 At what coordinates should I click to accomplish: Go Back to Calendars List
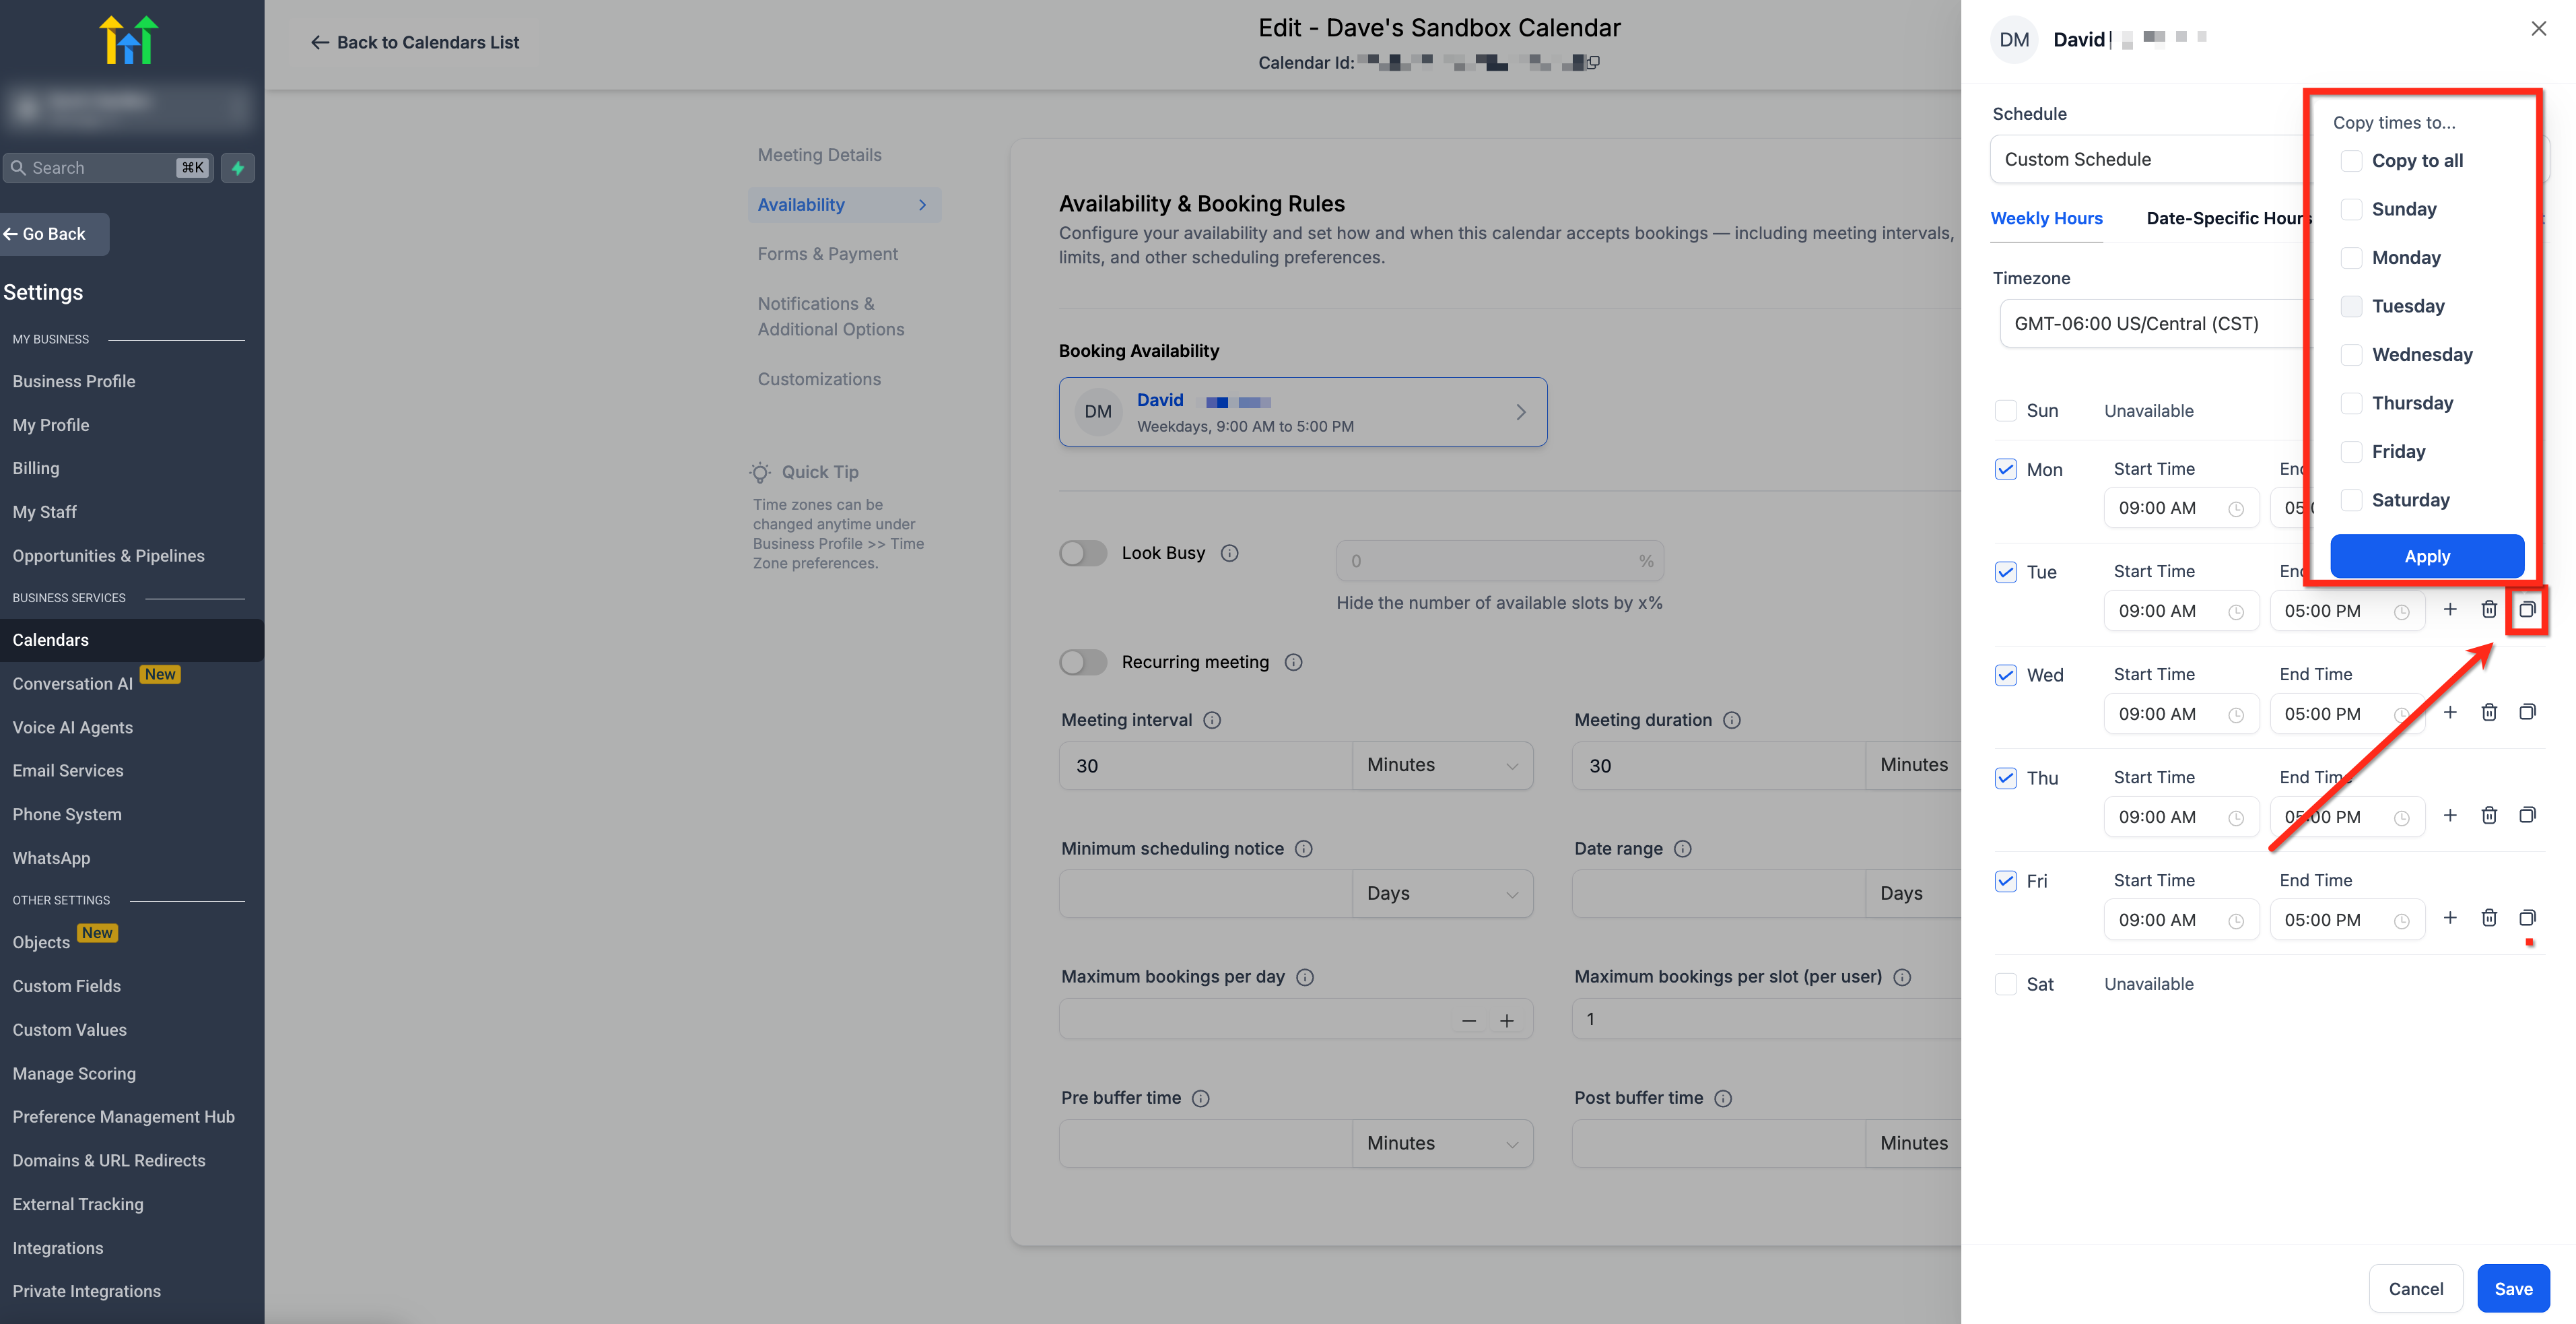coord(414,42)
